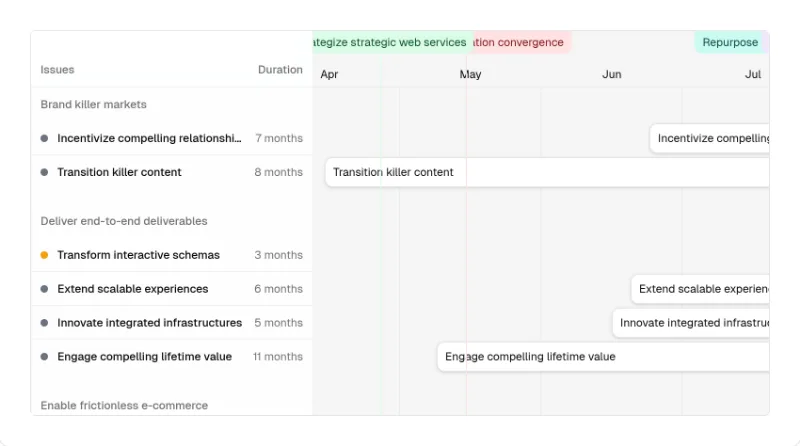Select the Engage compelling lifetime value timeline bar

coord(604,357)
